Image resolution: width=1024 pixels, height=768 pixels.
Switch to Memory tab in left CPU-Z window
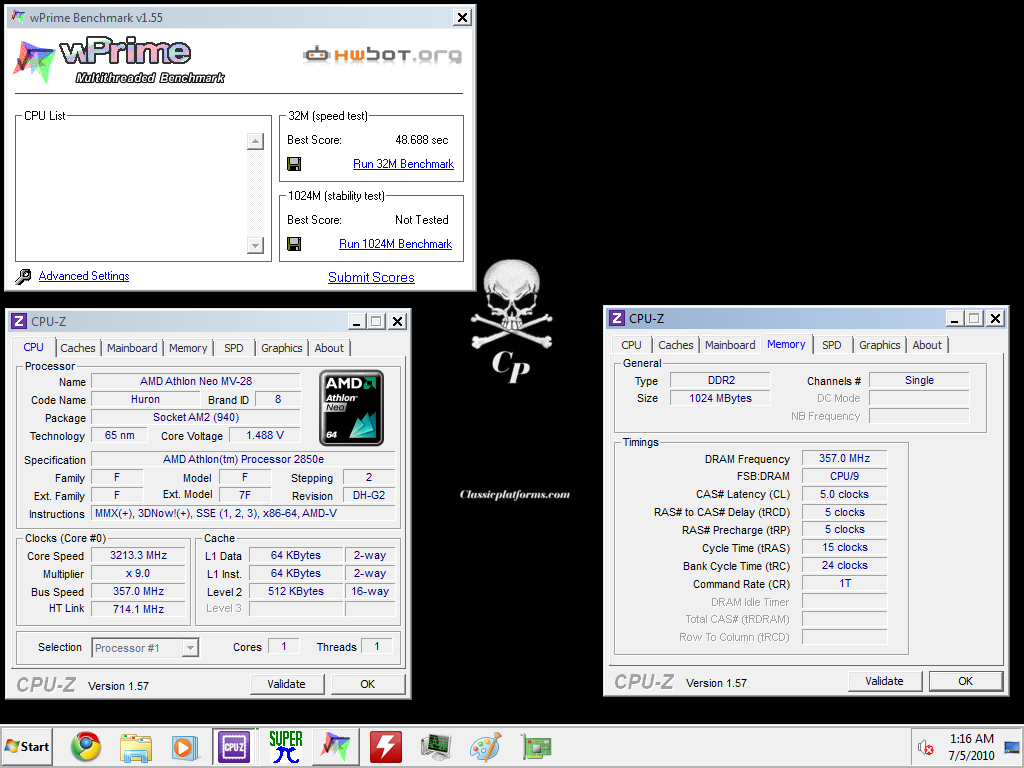point(188,348)
